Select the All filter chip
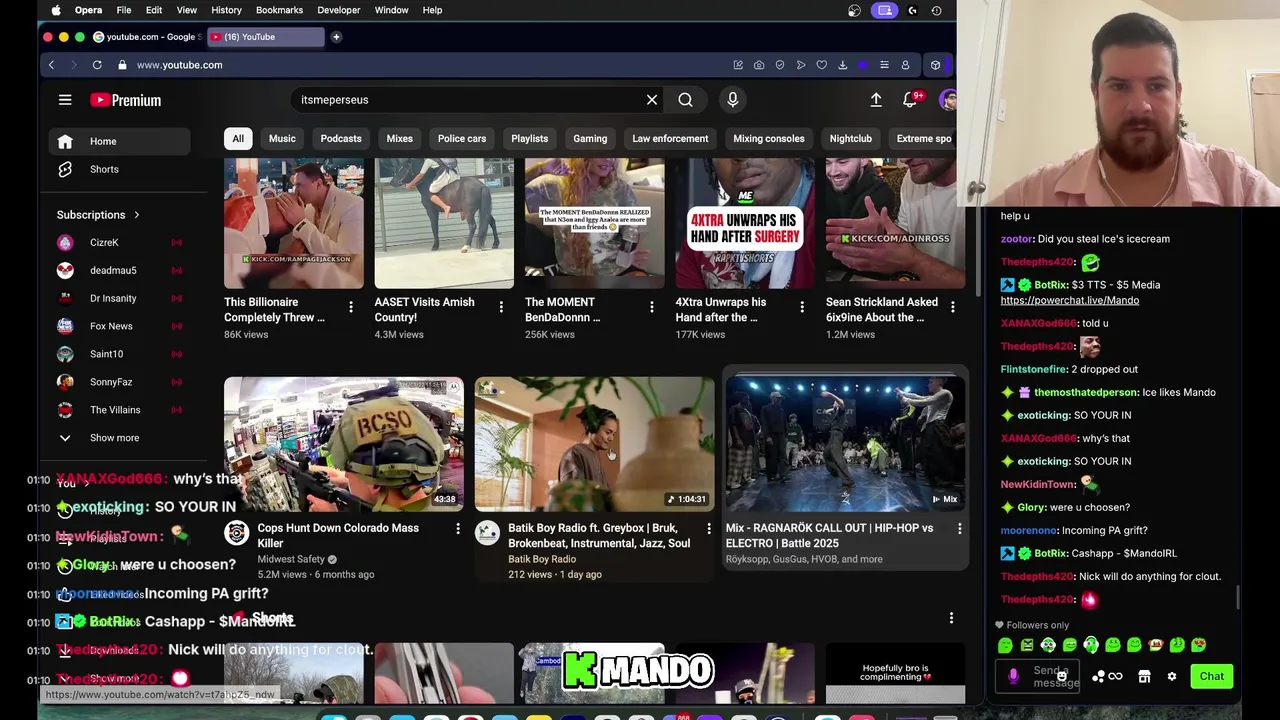This screenshot has width=1280, height=720. (238, 139)
